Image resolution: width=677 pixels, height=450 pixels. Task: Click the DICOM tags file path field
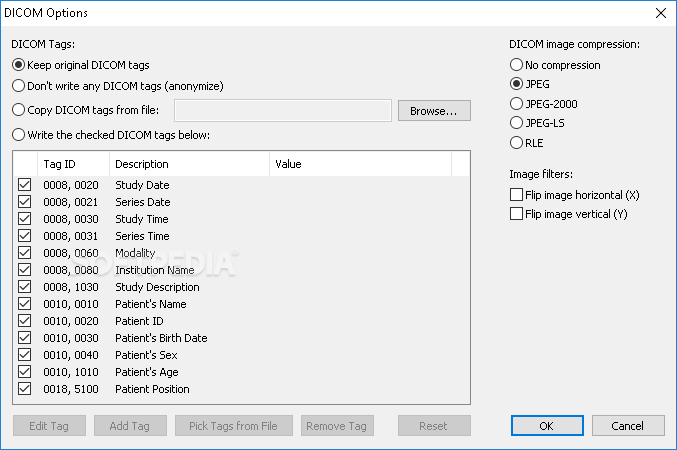click(283, 111)
